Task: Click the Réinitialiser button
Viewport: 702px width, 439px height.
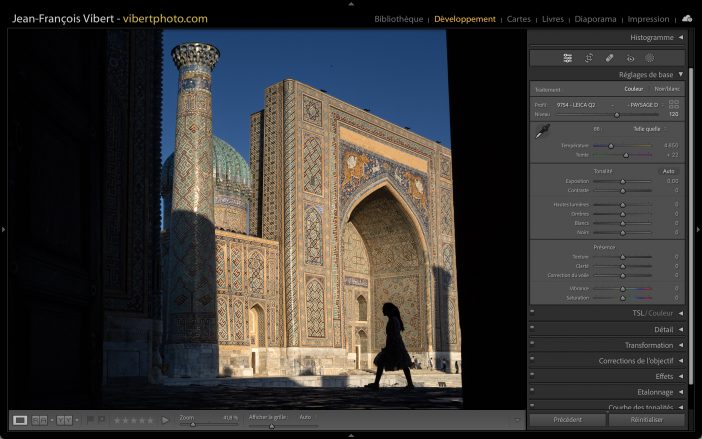Action: 647,420
